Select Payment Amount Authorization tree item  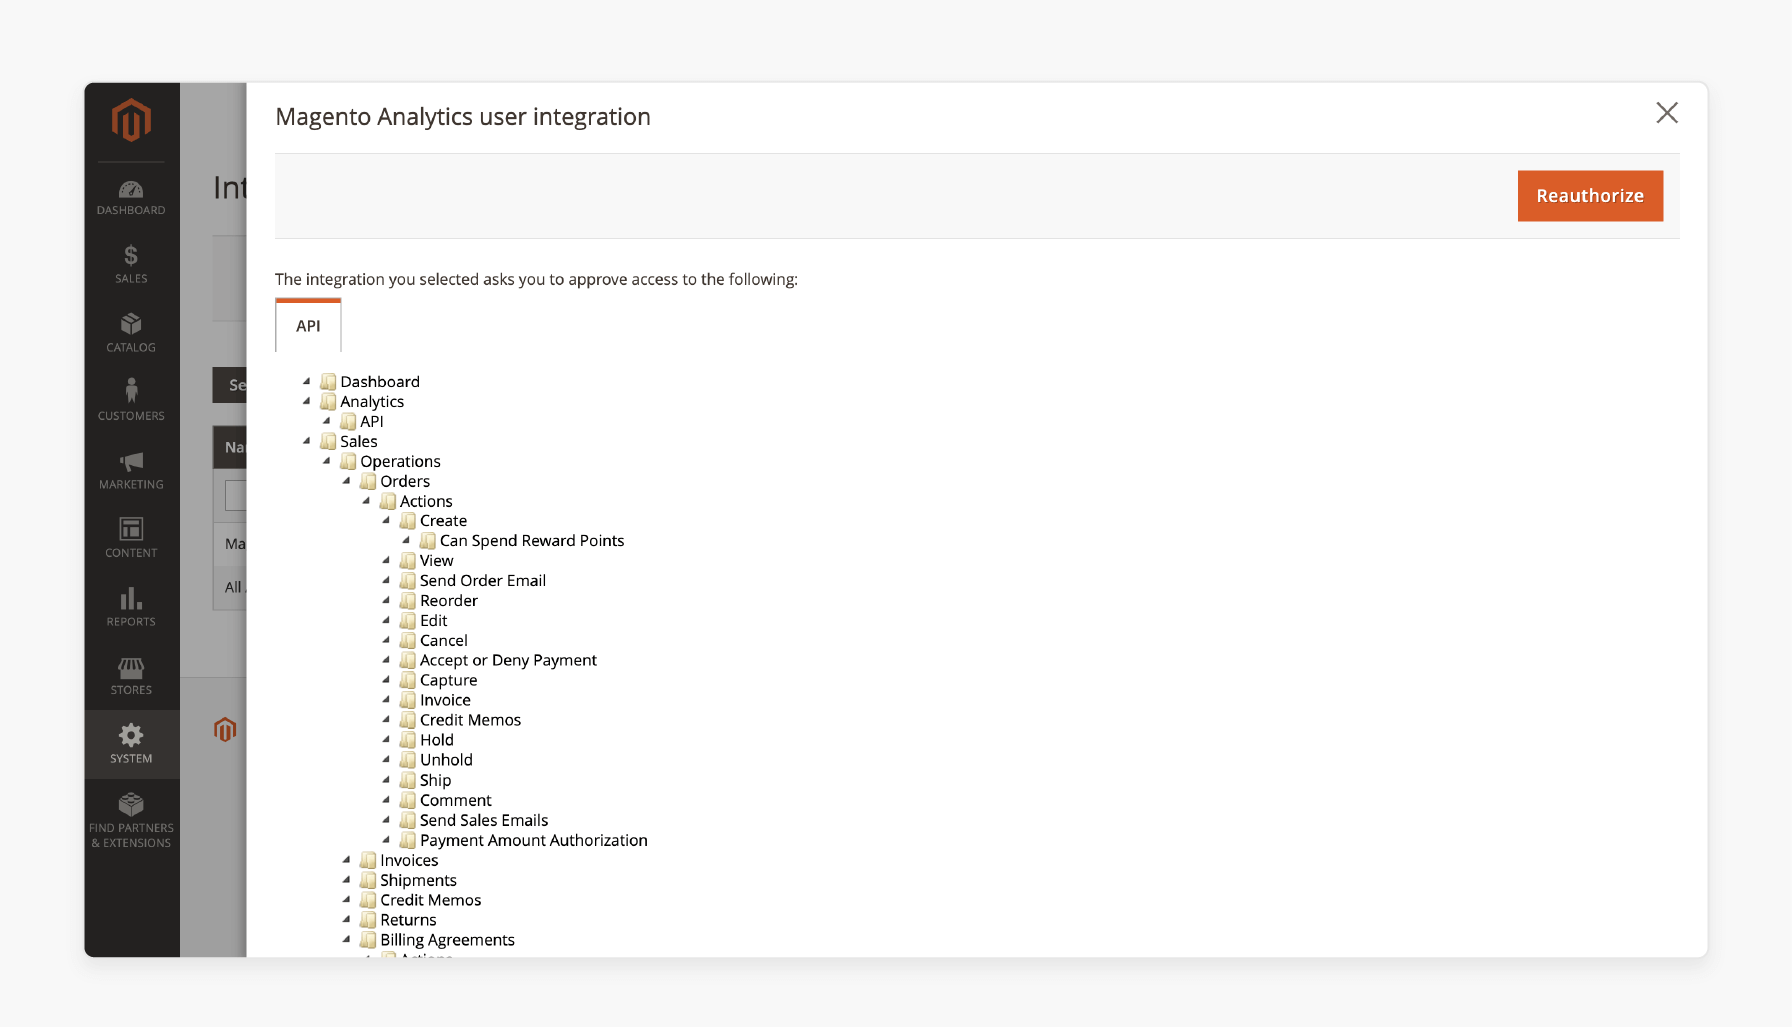click(534, 840)
